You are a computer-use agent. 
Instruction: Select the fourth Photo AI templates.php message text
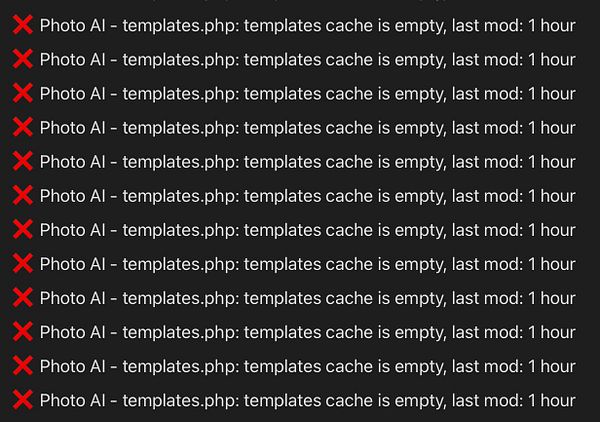(x=308, y=128)
